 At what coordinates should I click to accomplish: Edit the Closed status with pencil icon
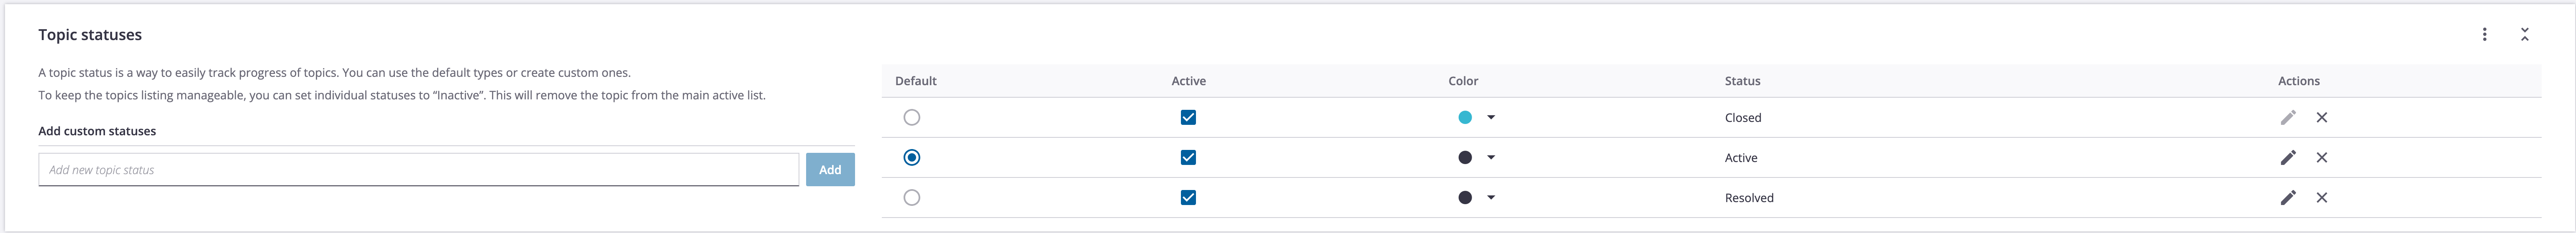2287,117
